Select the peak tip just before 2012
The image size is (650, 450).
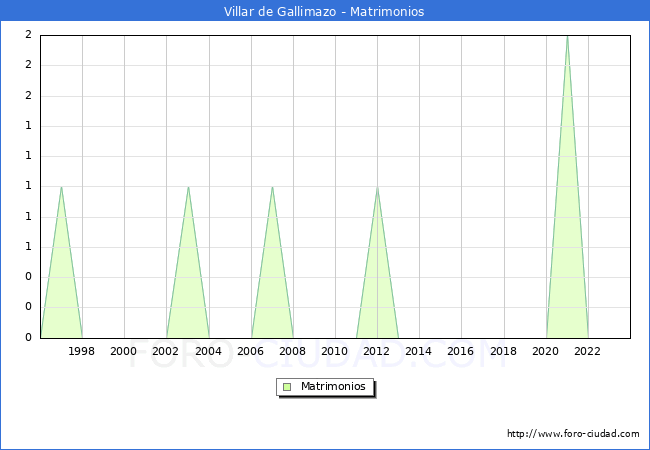(x=377, y=187)
